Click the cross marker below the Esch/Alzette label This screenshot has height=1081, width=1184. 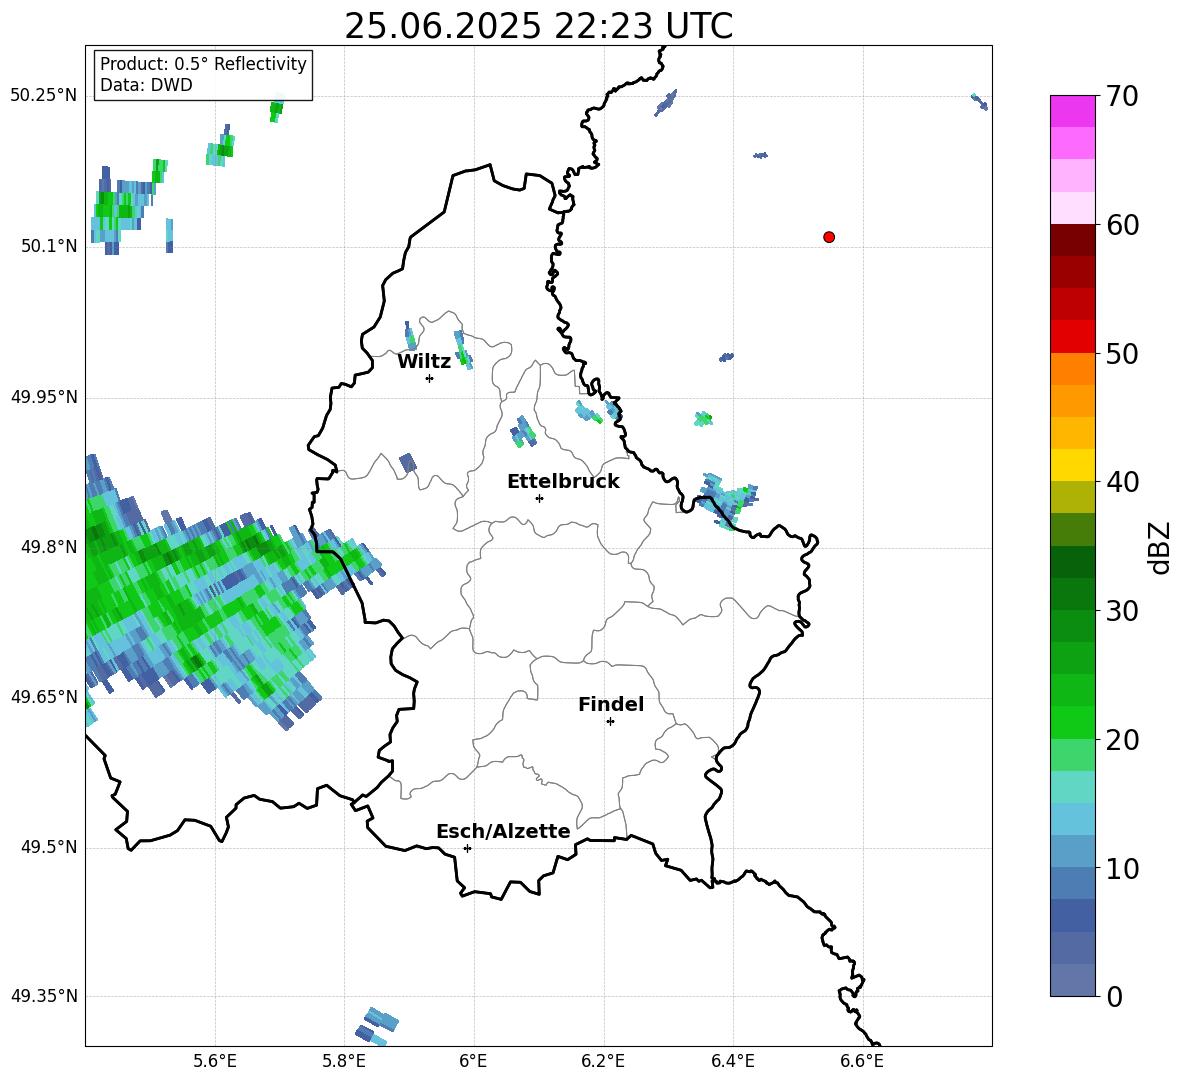[x=467, y=848]
